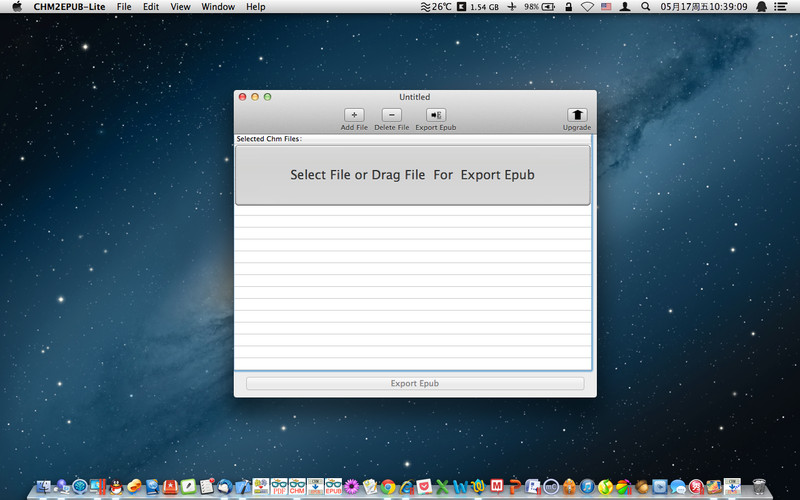Open the Help menu
Screen dimensions: 800x500
(256, 7)
